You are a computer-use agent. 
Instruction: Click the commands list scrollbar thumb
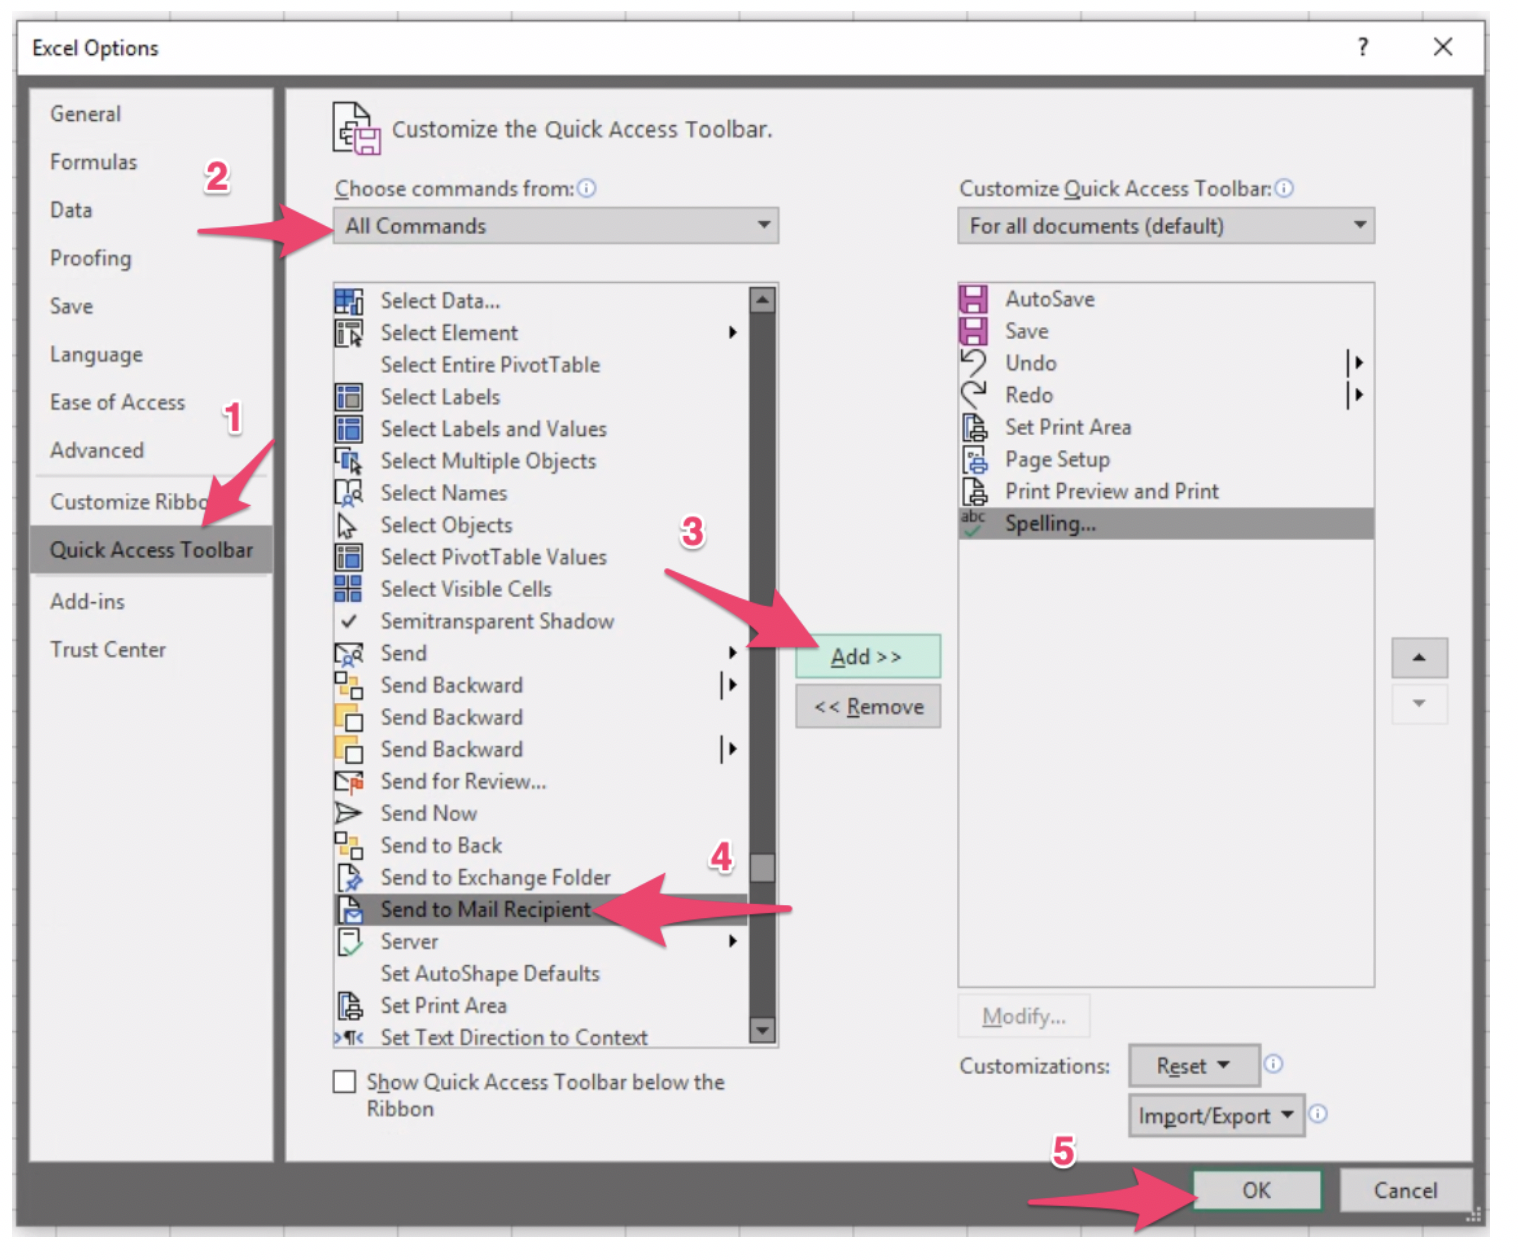pyautogui.click(x=762, y=867)
